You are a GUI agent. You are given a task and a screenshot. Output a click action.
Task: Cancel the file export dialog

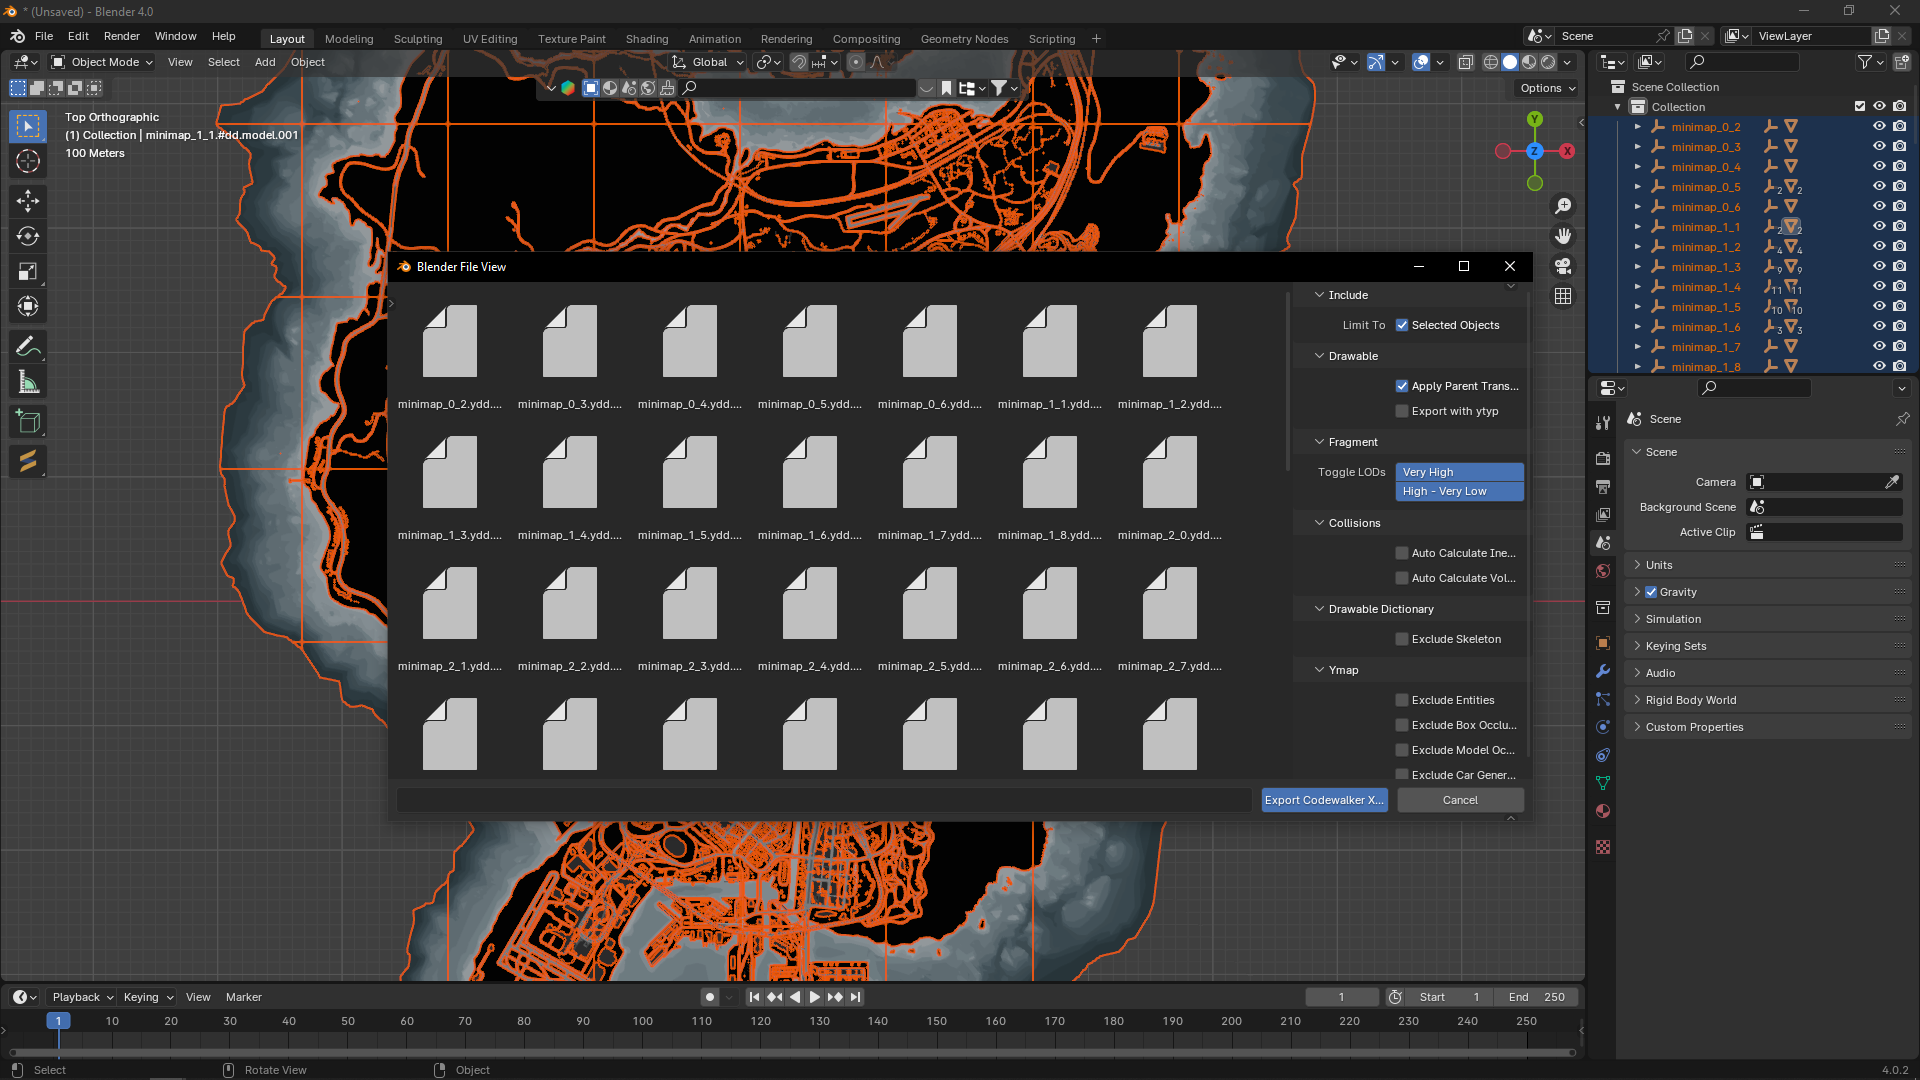click(x=1460, y=800)
